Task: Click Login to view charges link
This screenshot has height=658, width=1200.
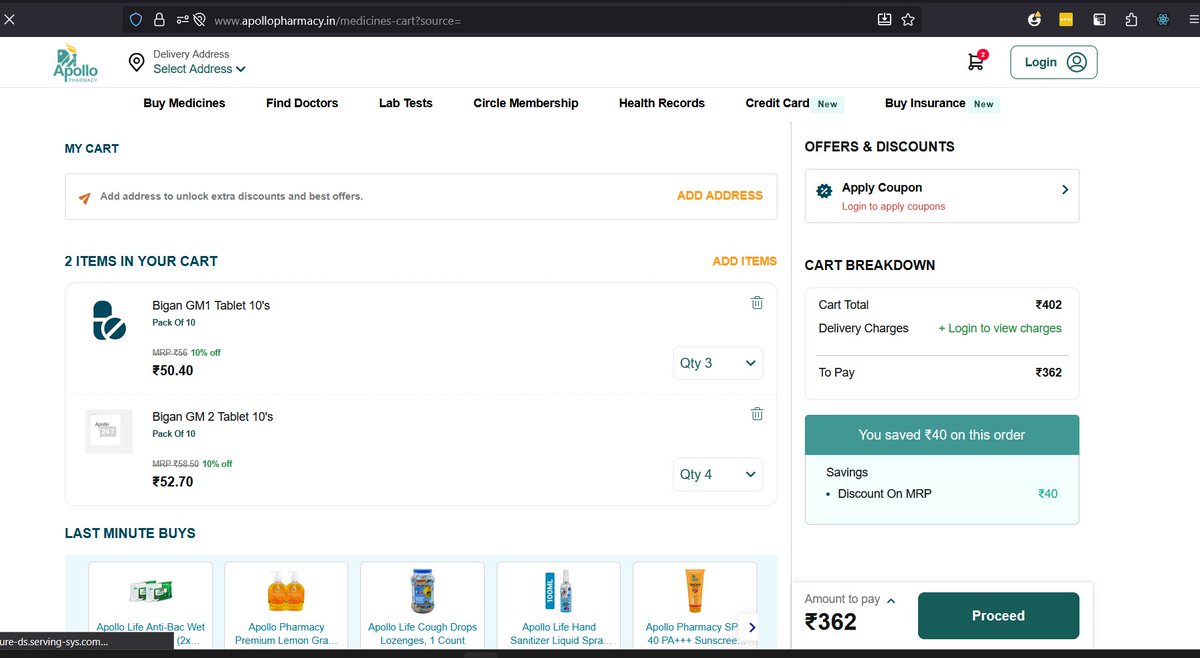Action: 1000,328
